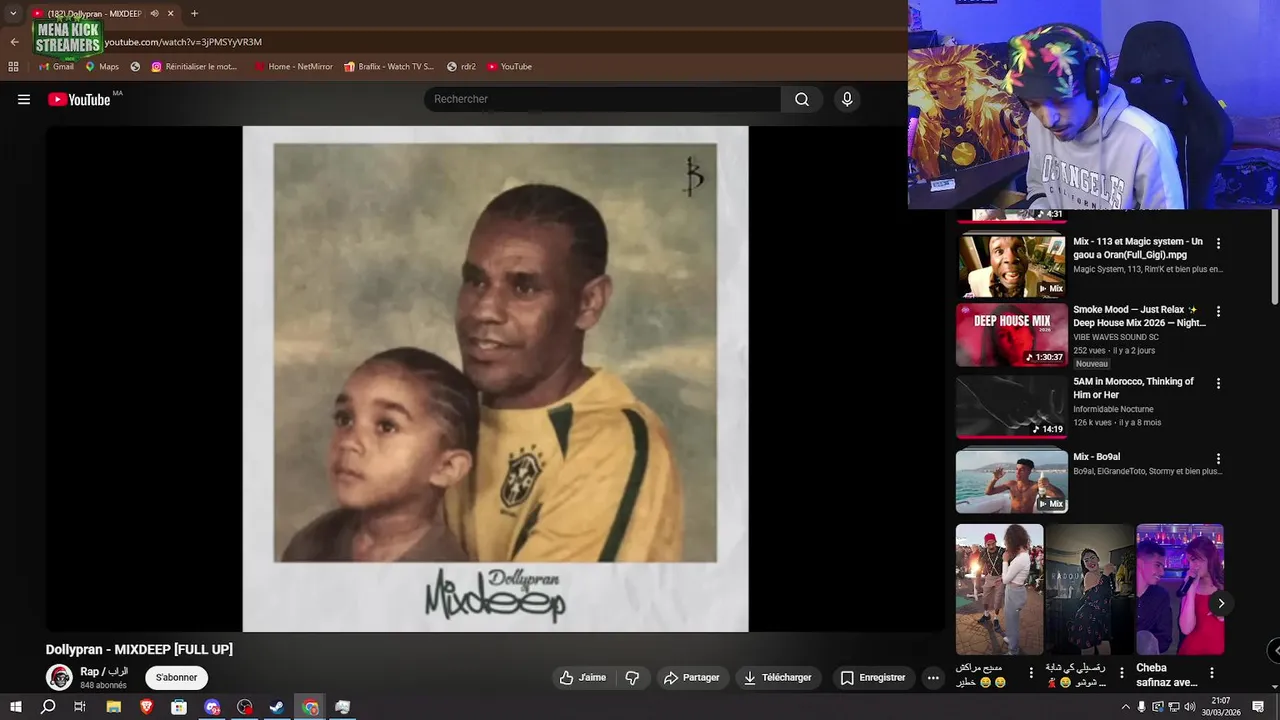Open options for Mix - Bo9al
The image size is (1280, 720).
[1218, 458]
